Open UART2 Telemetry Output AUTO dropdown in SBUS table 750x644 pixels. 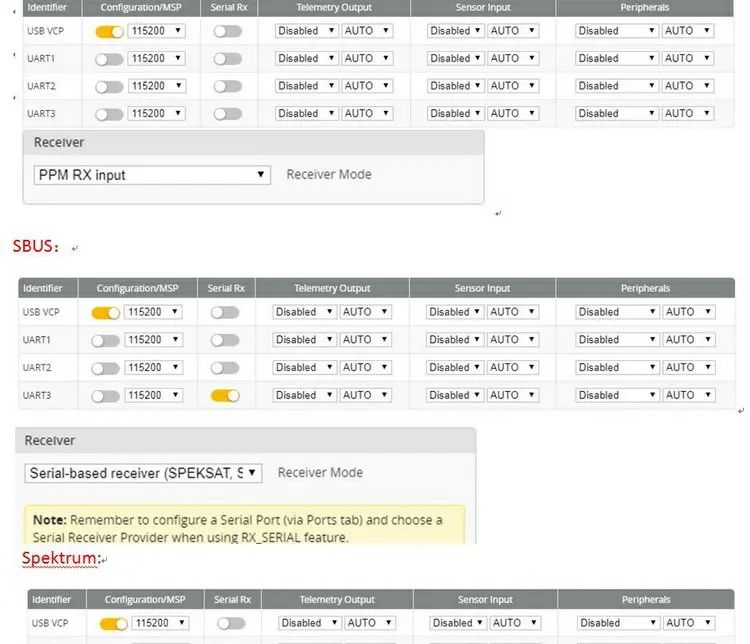coord(365,367)
